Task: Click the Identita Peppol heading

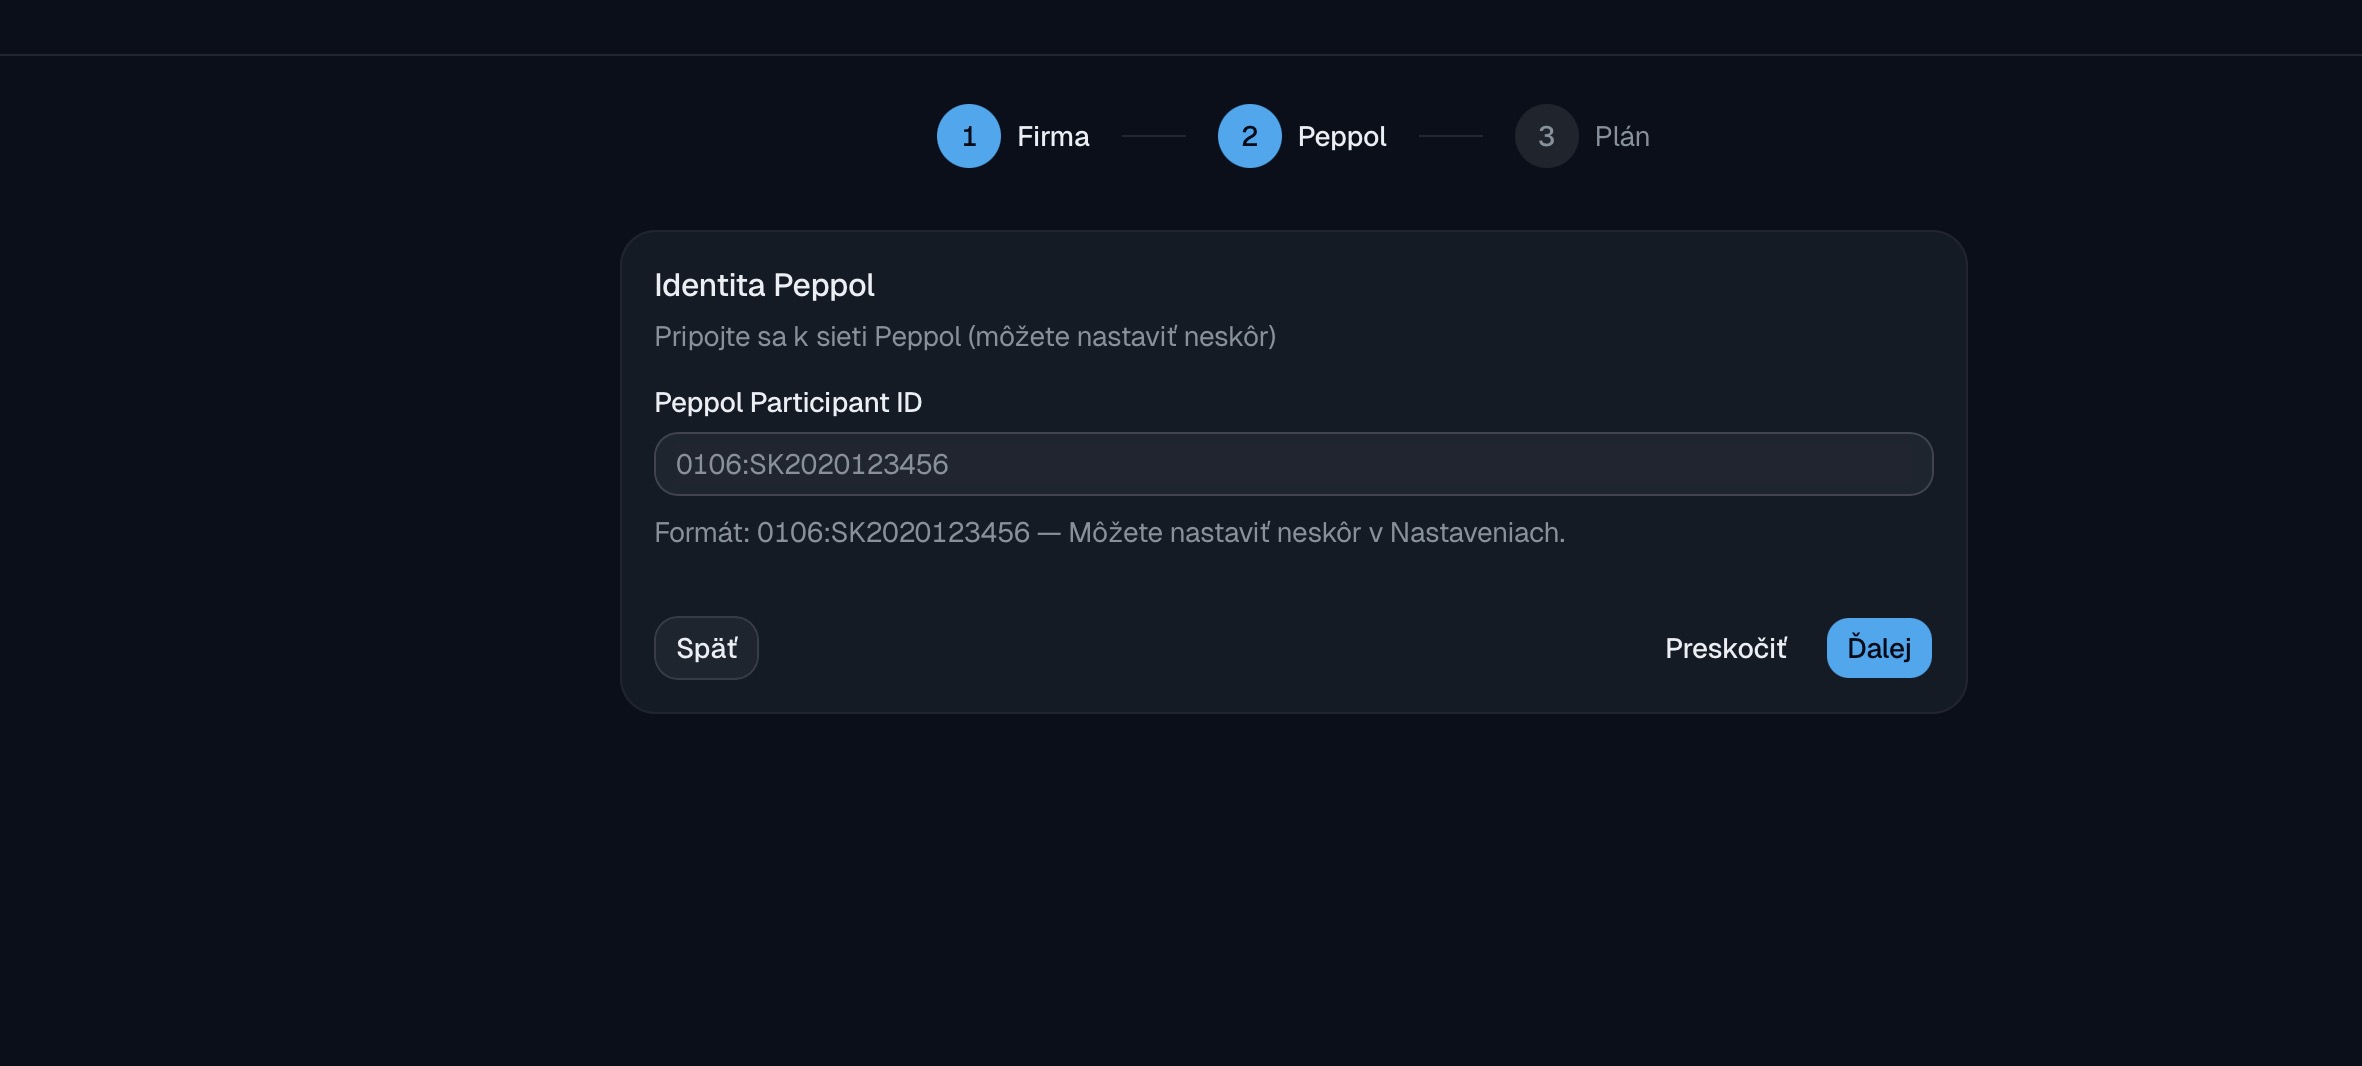Action: [764, 285]
